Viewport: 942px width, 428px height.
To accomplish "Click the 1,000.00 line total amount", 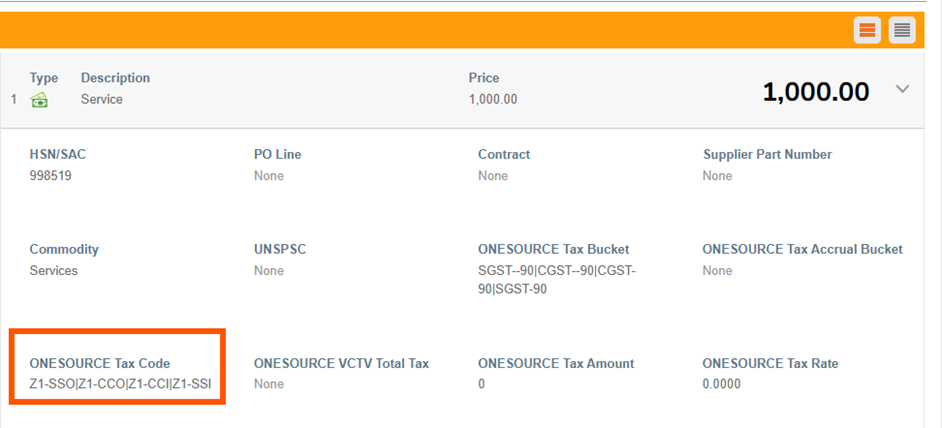I will tap(815, 92).
